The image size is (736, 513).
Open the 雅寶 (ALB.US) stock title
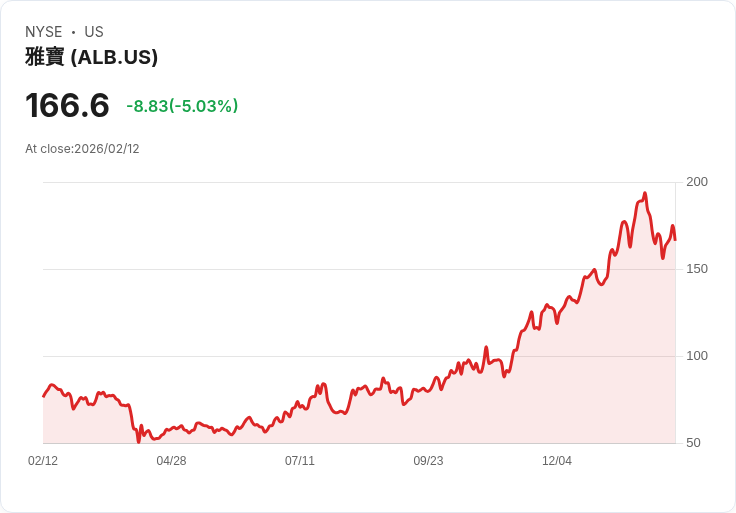point(92,57)
